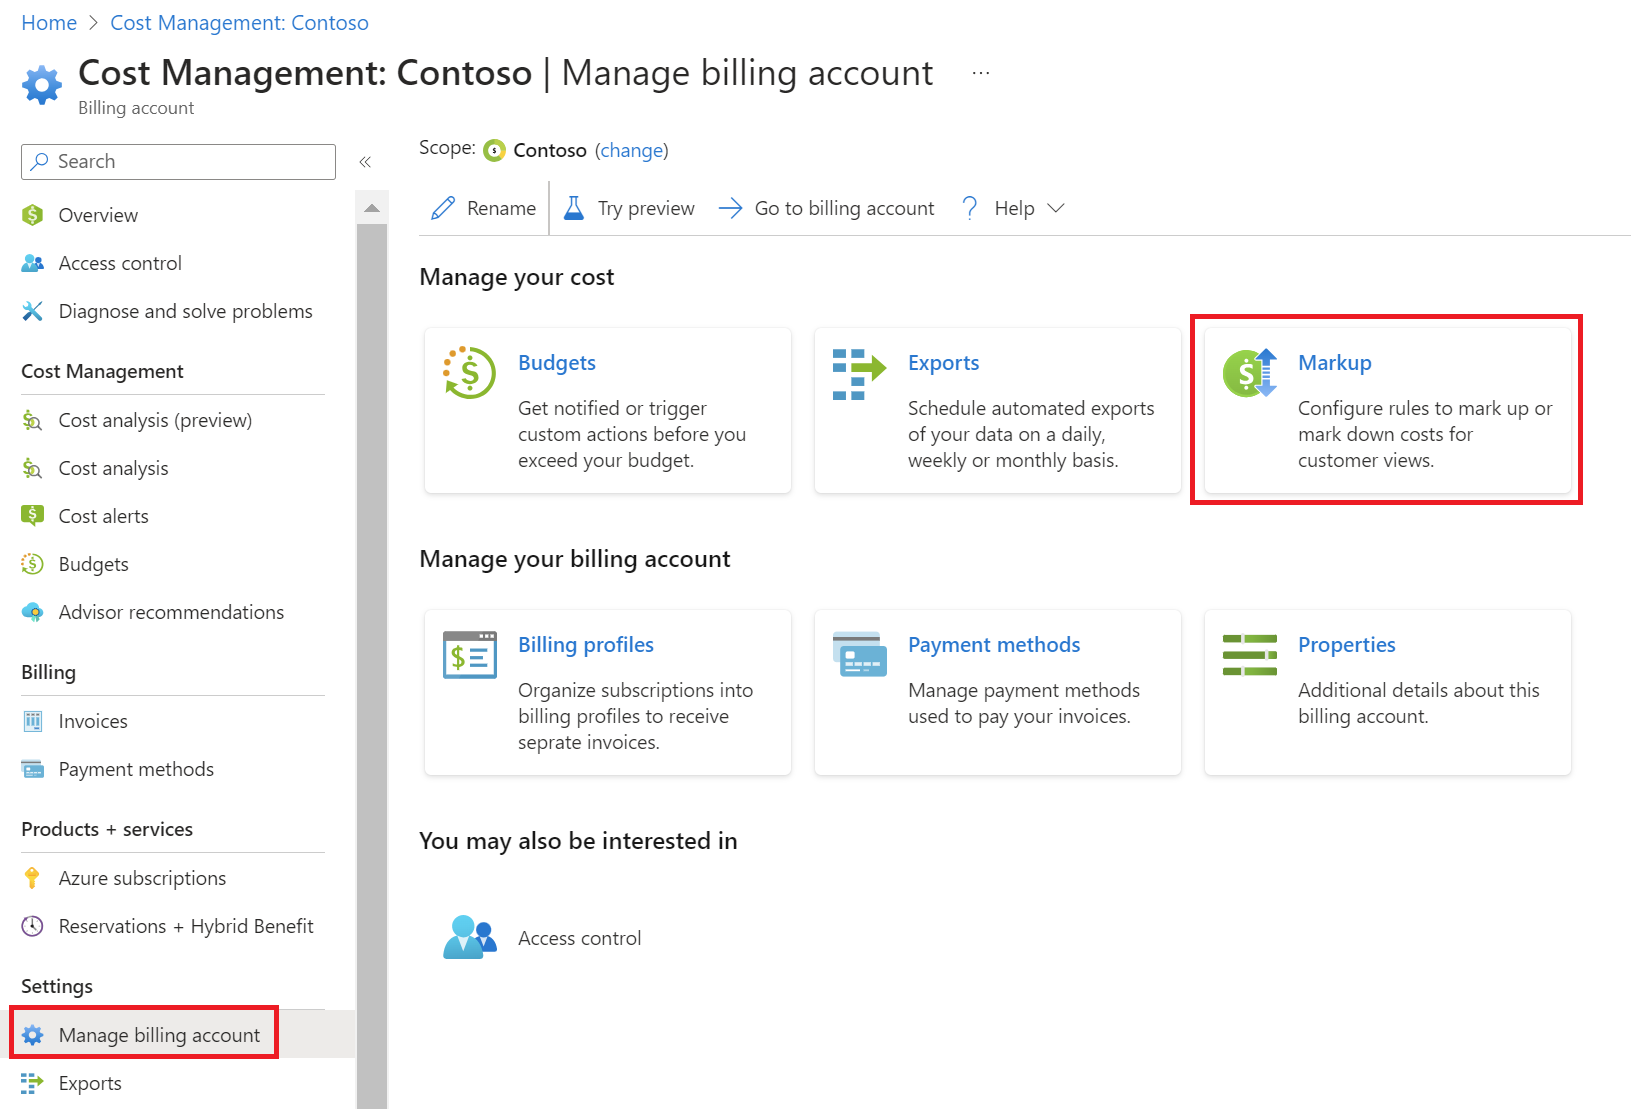Collapse the sidebar with double-chevron button
The height and width of the screenshot is (1109, 1631).
pos(365,162)
